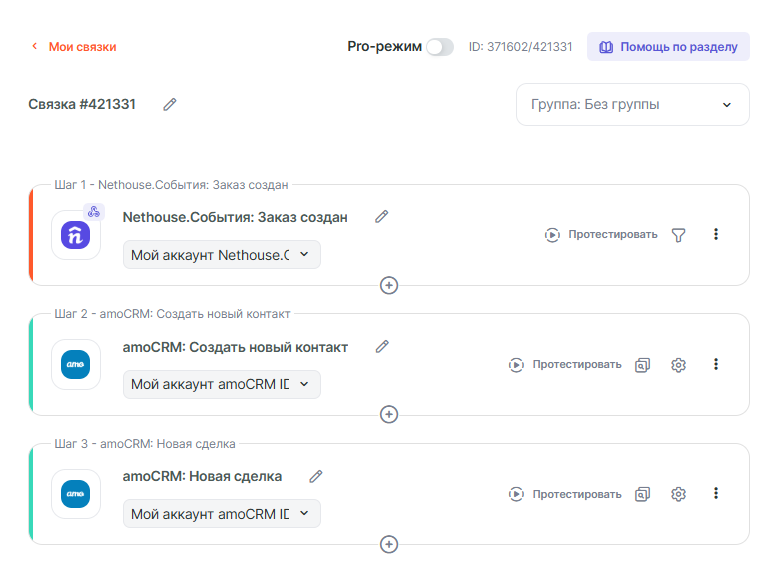772x574 pixels.
Task: Edit the name of Связка #421331
Action: click(x=170, y=104)
